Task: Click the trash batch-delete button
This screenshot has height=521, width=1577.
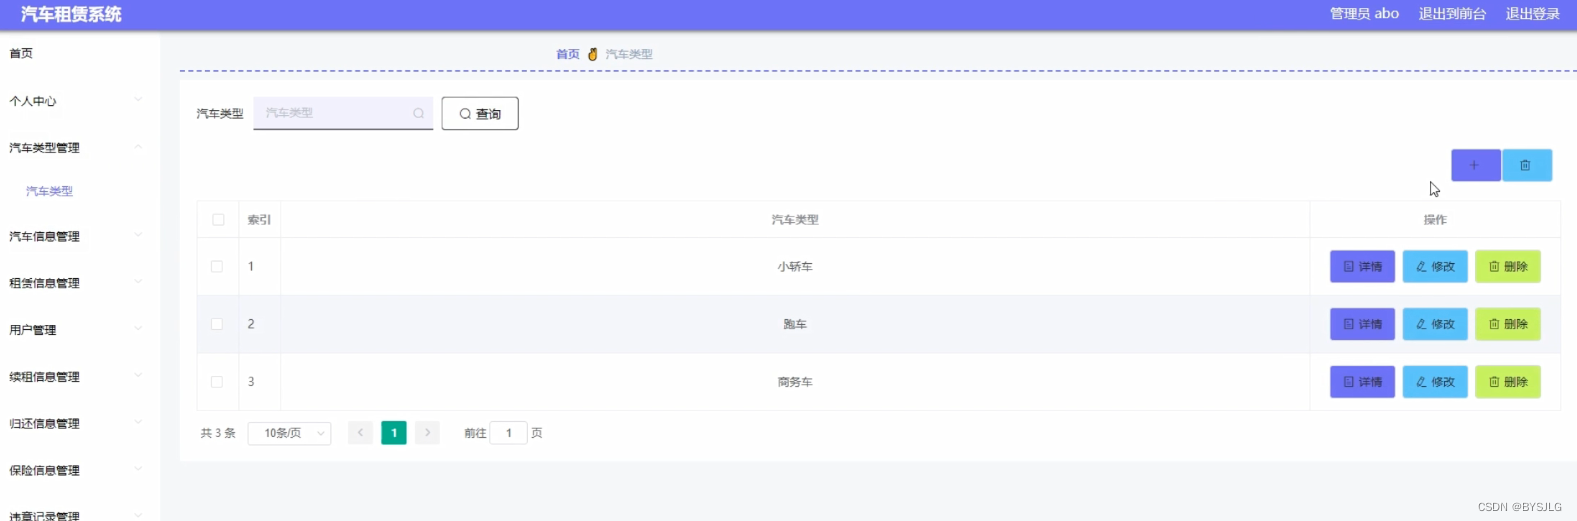Action: tap(1526, 165)
